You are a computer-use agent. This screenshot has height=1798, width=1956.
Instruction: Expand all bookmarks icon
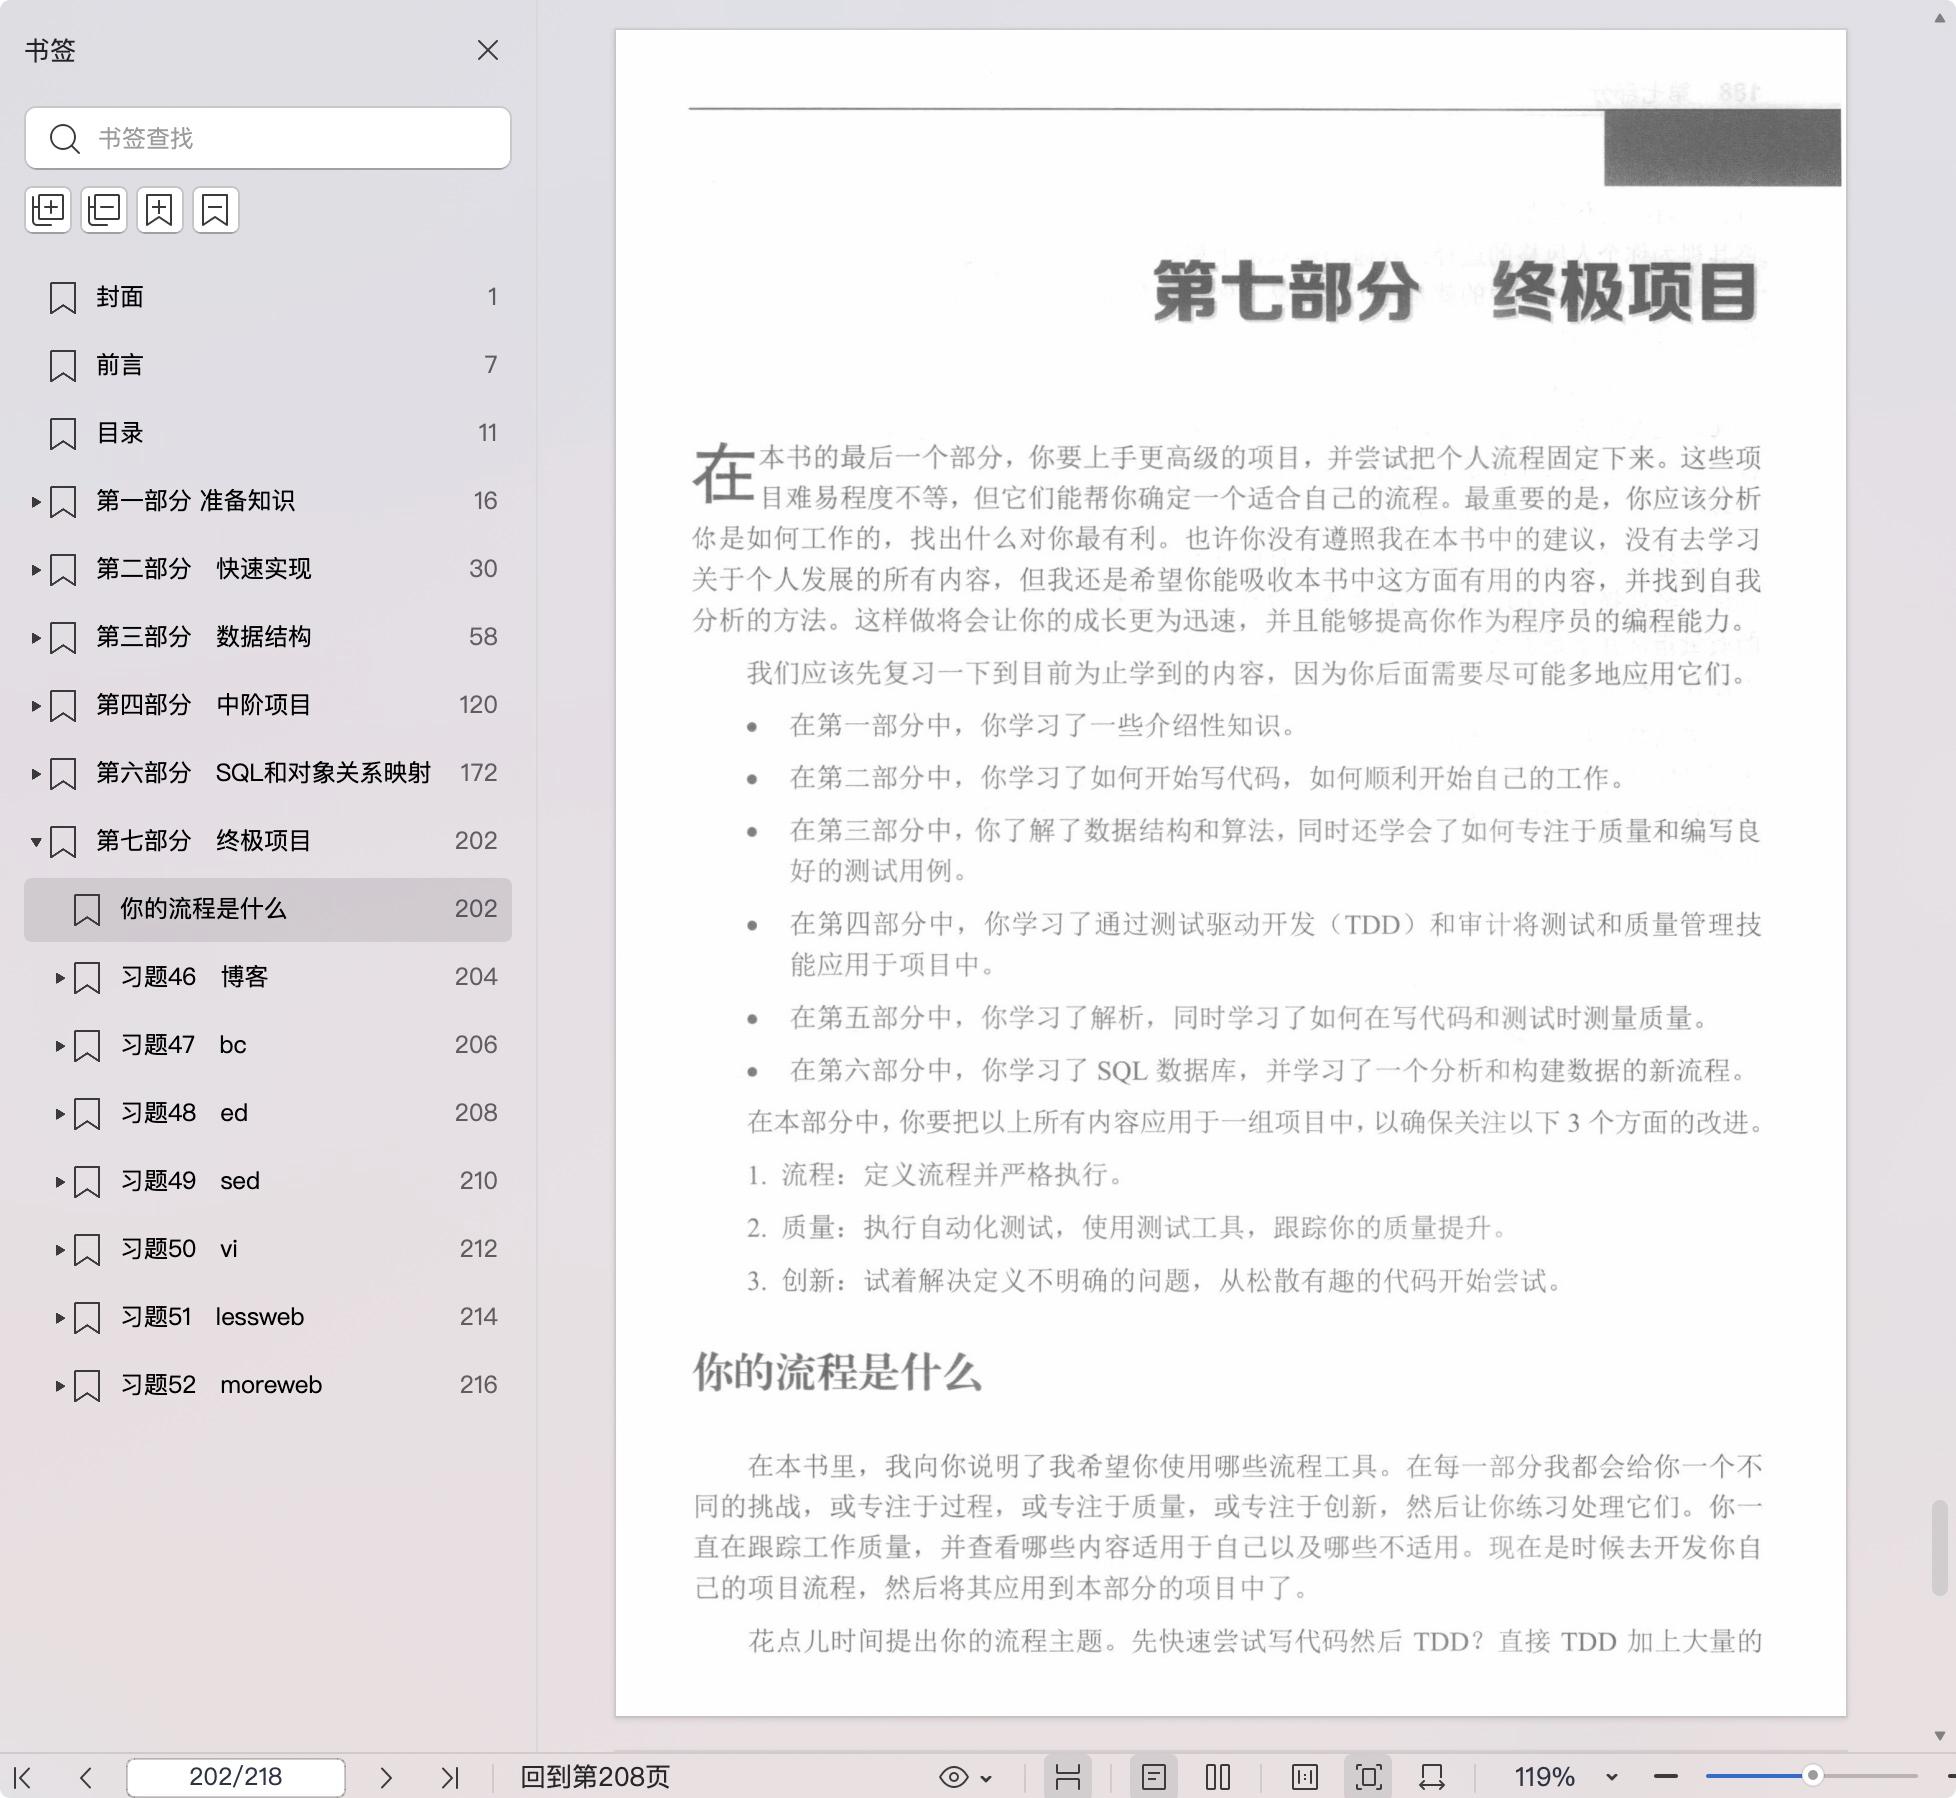(x=48, y=210)
